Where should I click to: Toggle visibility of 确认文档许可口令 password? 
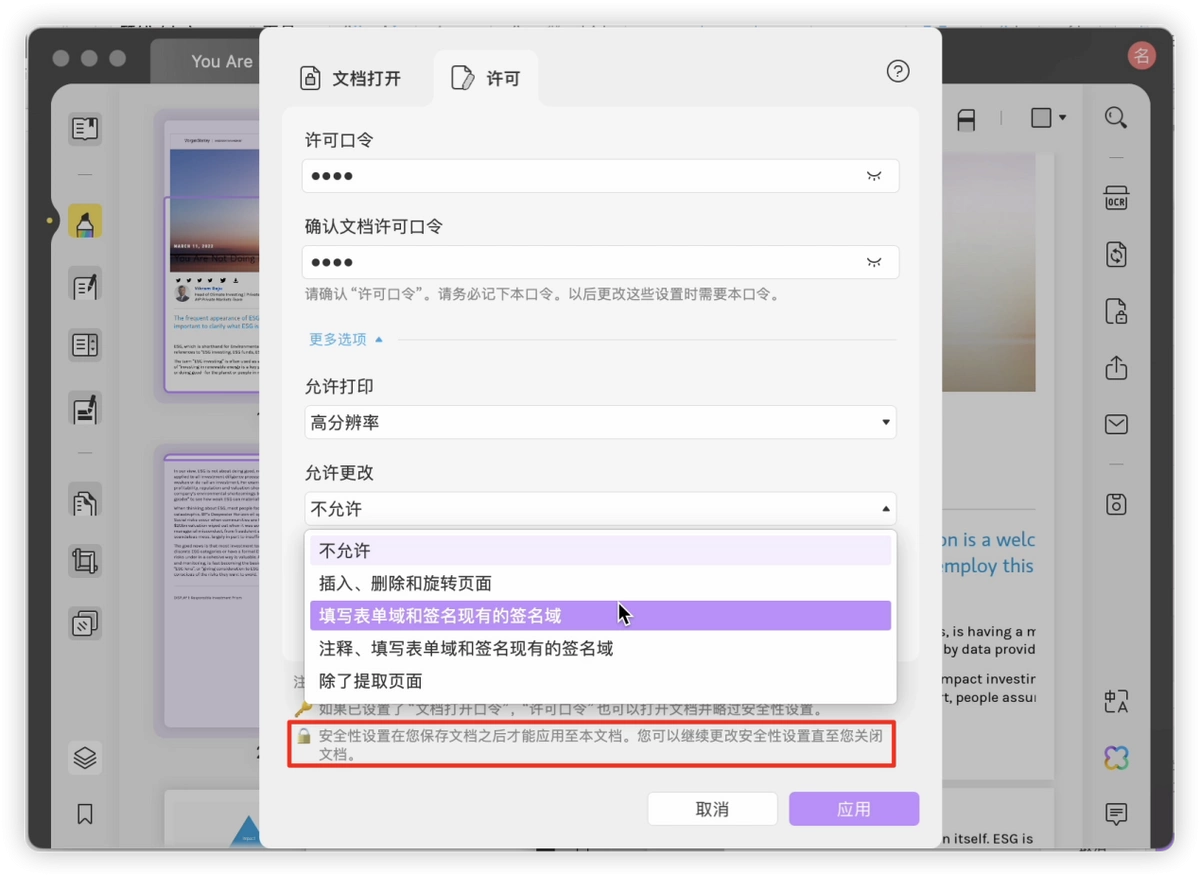[x=874, y=262]
